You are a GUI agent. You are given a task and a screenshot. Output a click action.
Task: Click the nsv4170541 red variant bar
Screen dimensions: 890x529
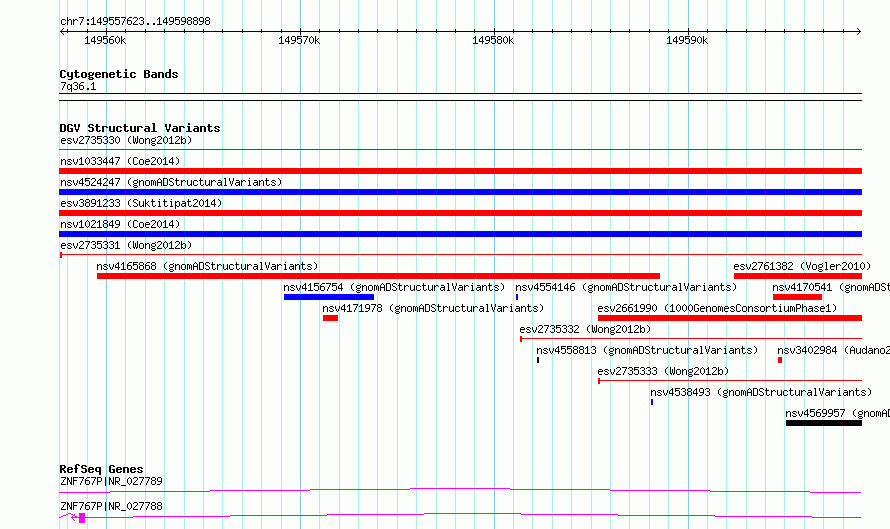pyautogui.click(x=797, y=297)
